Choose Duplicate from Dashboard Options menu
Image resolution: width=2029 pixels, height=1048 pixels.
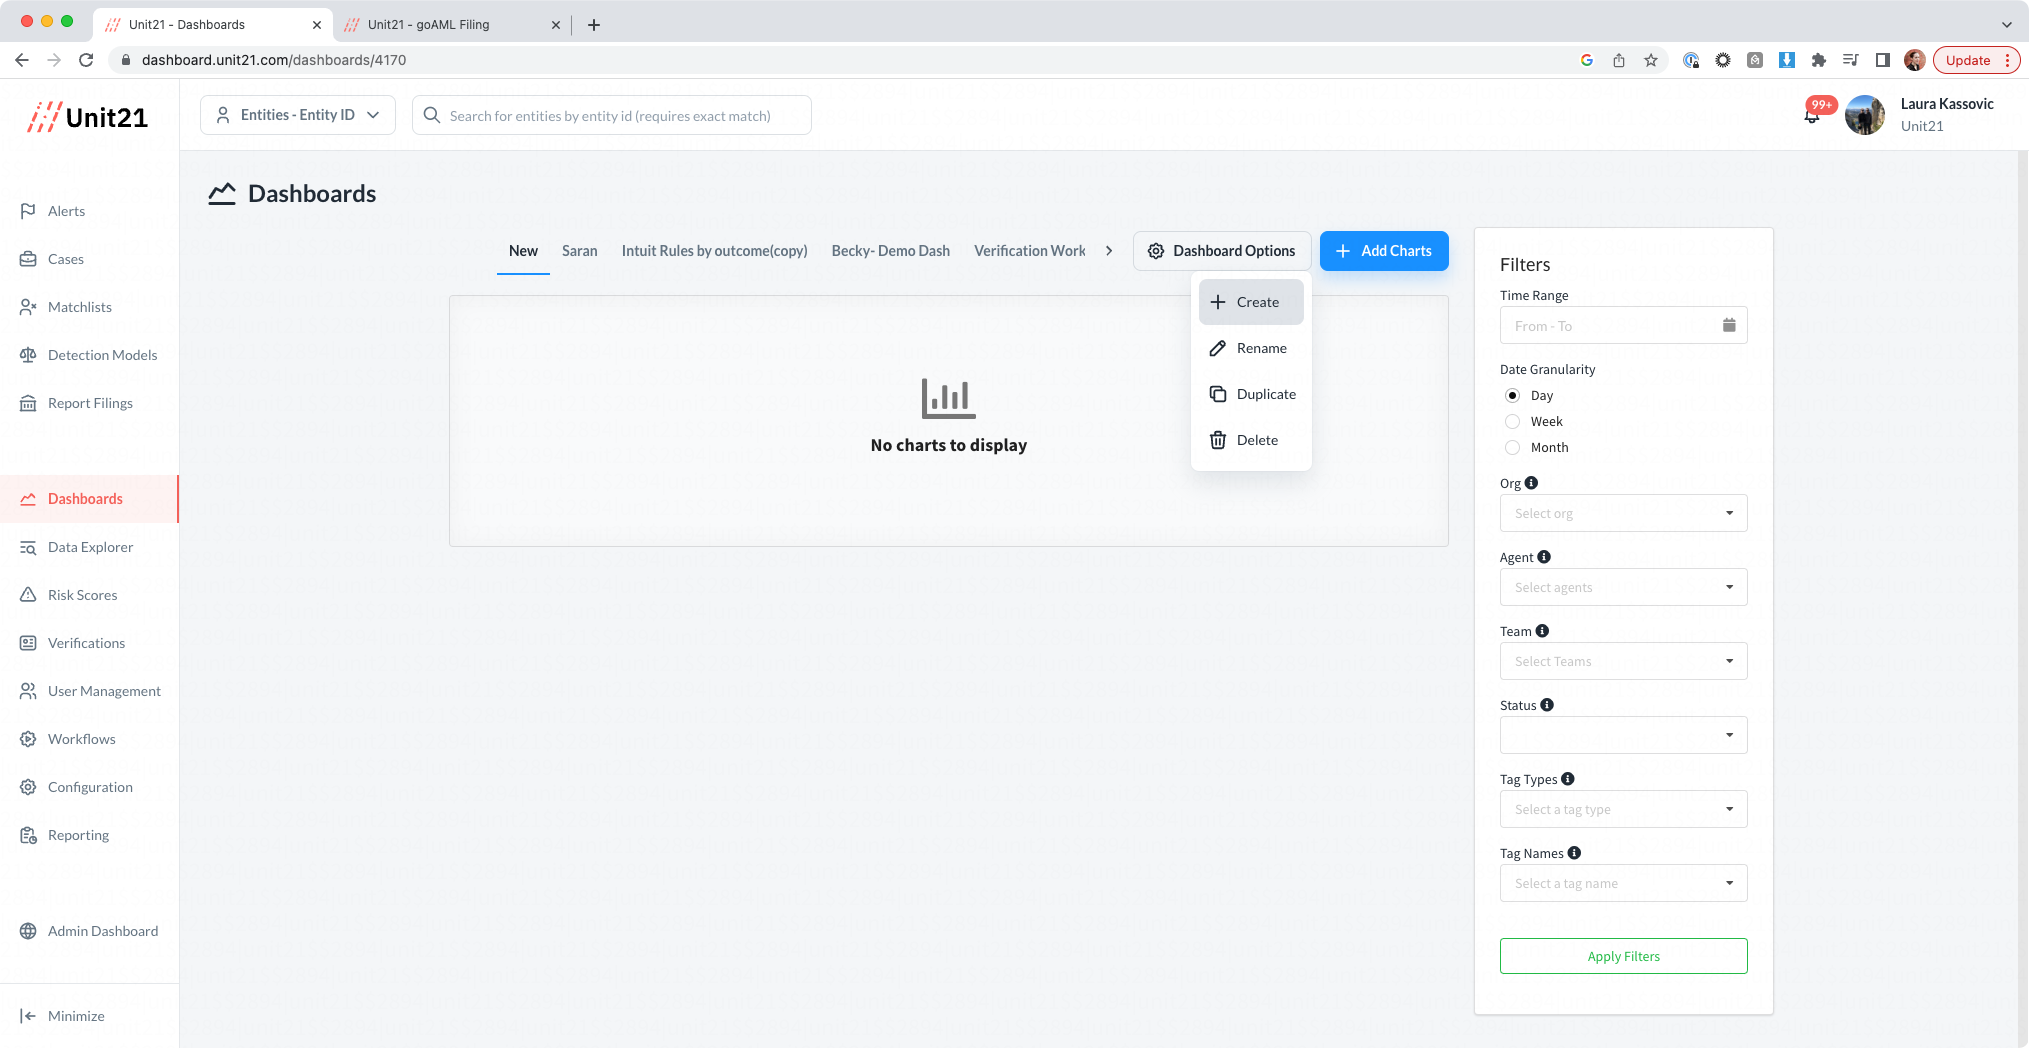pos(1251,394)
